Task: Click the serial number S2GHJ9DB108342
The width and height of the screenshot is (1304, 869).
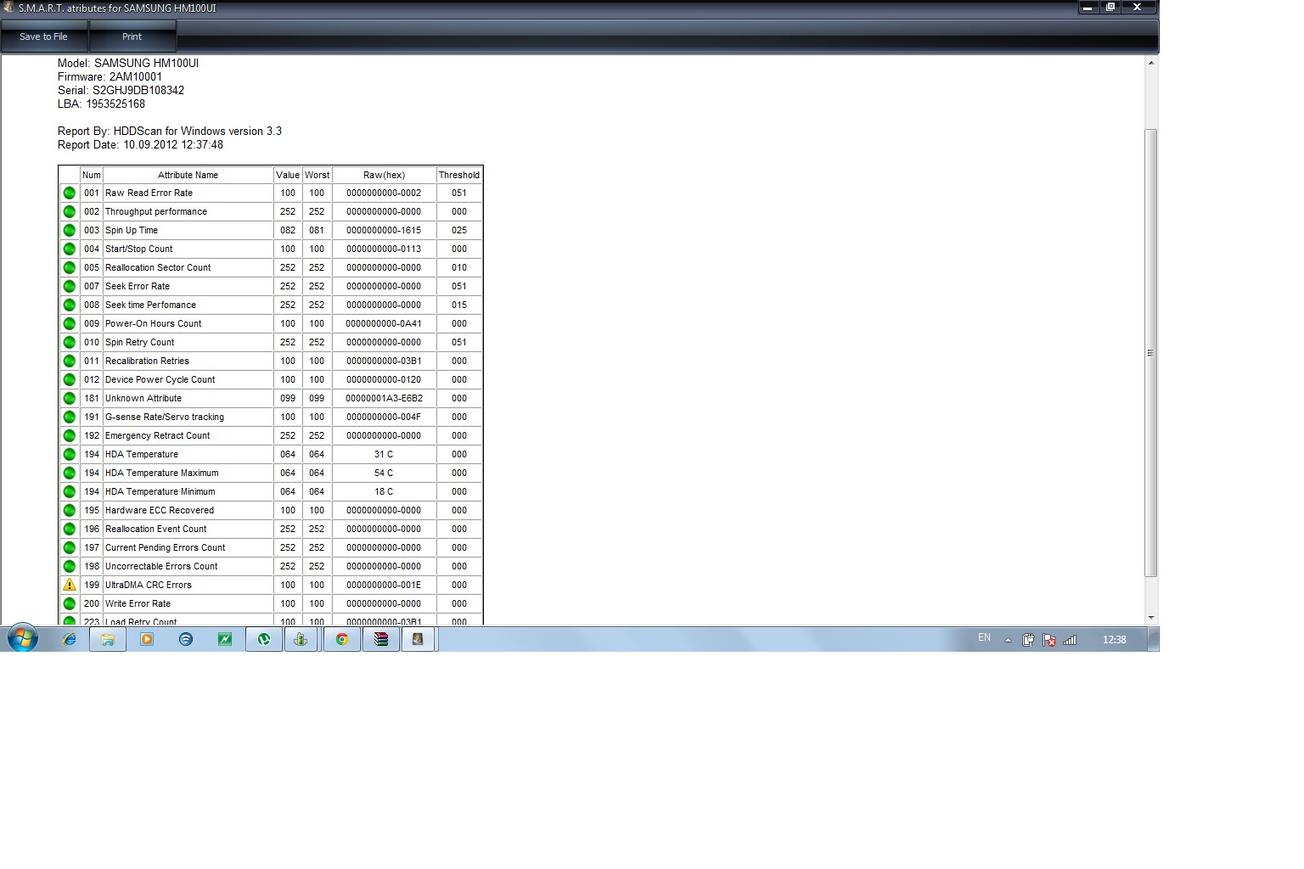Action: 138,90
